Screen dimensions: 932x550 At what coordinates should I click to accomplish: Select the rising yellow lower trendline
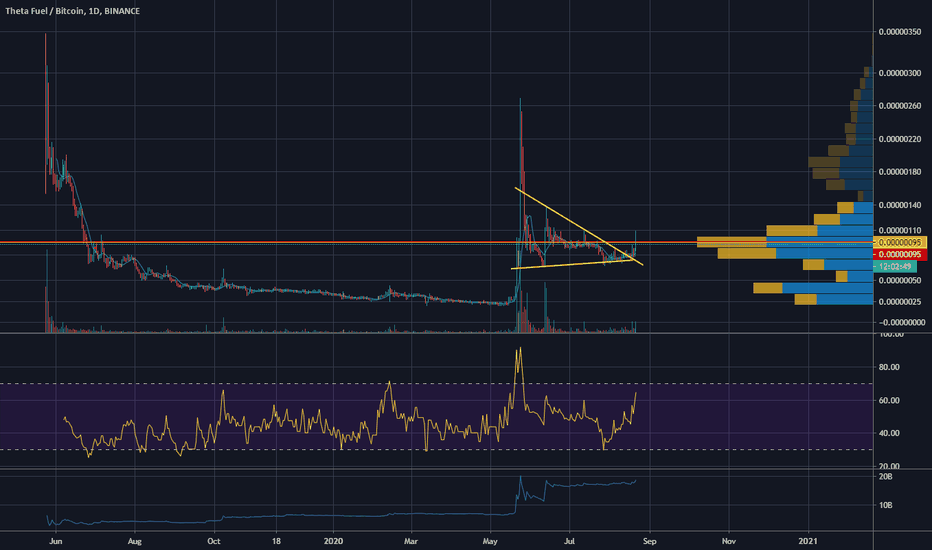572,265
